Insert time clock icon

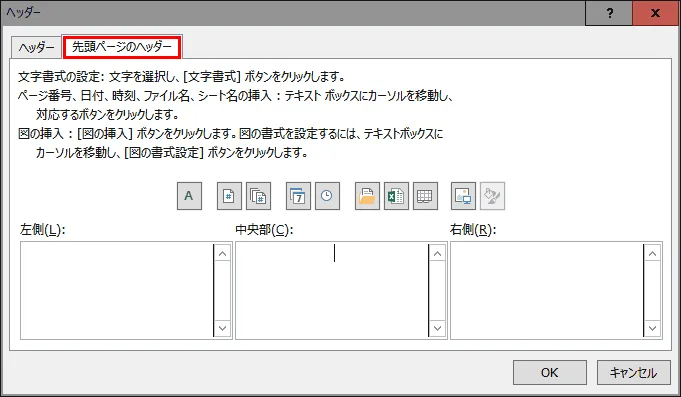327,196
